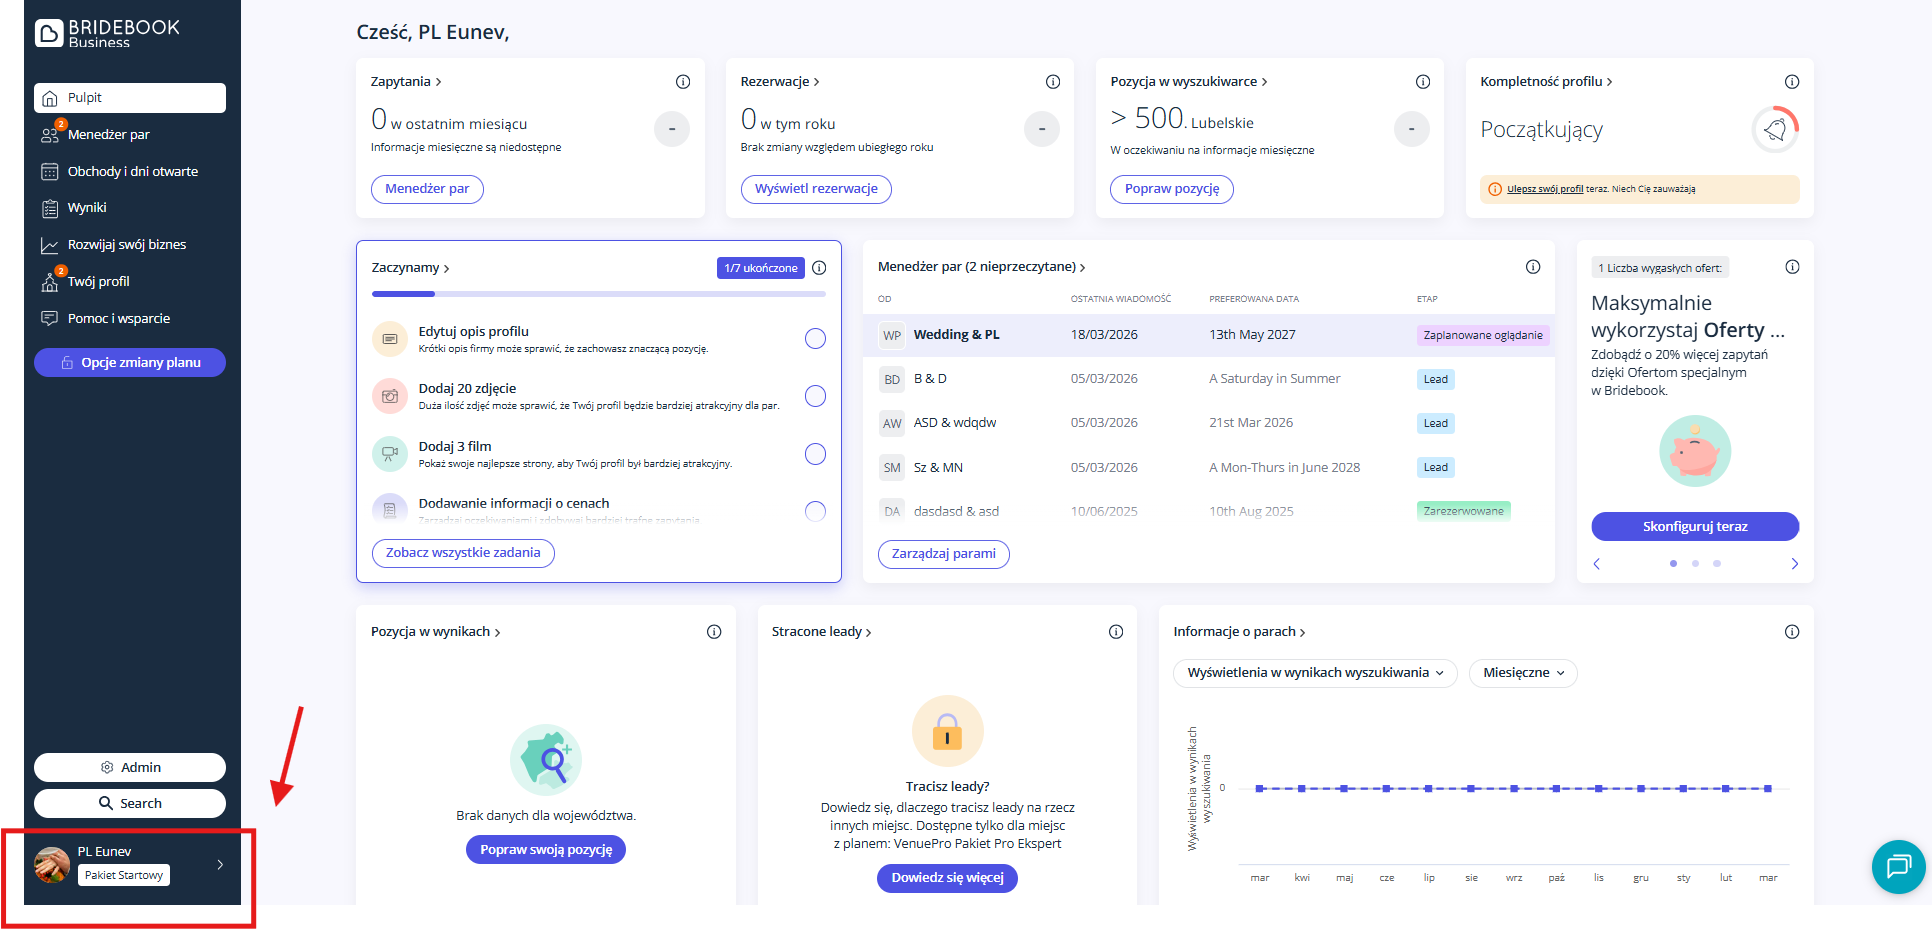This screenshot has height=929, width=1932.
Task: Click the 'Skonfiguruj teraz' button
Action: 1694,526
